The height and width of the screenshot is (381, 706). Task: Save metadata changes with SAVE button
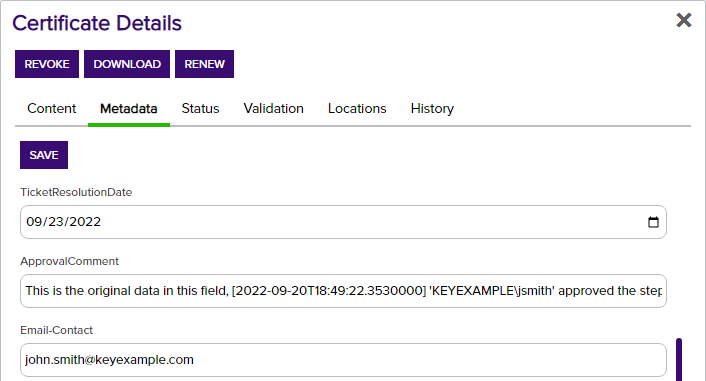44,155
